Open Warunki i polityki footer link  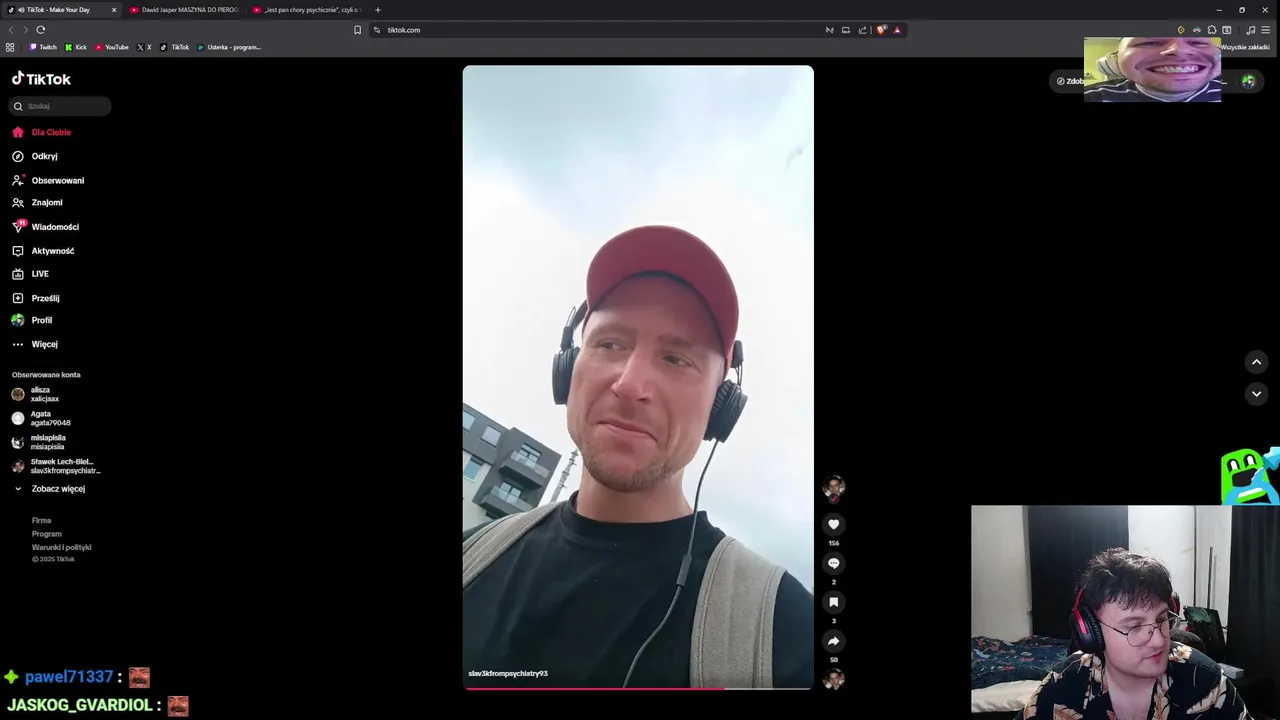[x=61, y=547]
